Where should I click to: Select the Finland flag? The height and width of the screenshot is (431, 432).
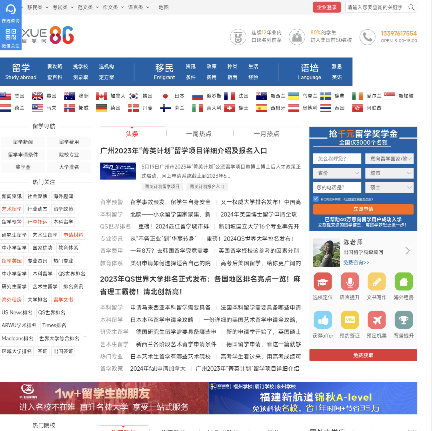click(x=165, y=108)
